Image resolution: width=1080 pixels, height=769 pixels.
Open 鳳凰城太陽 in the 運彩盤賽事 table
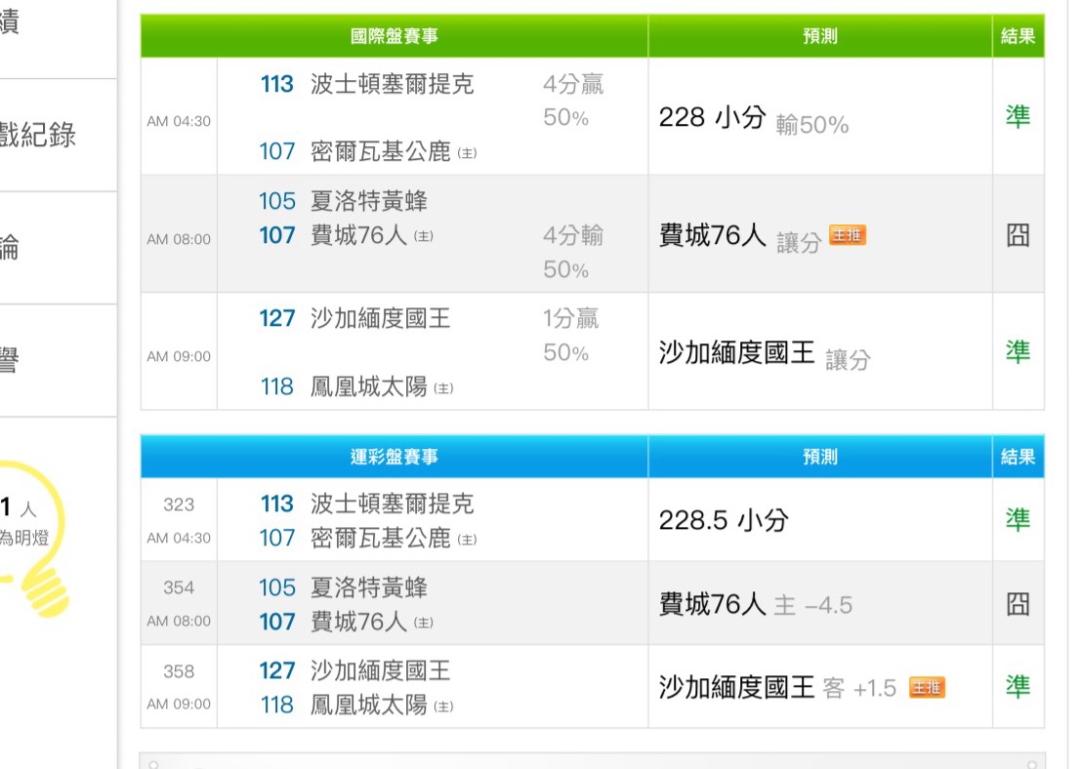click(x=368, y=704)
